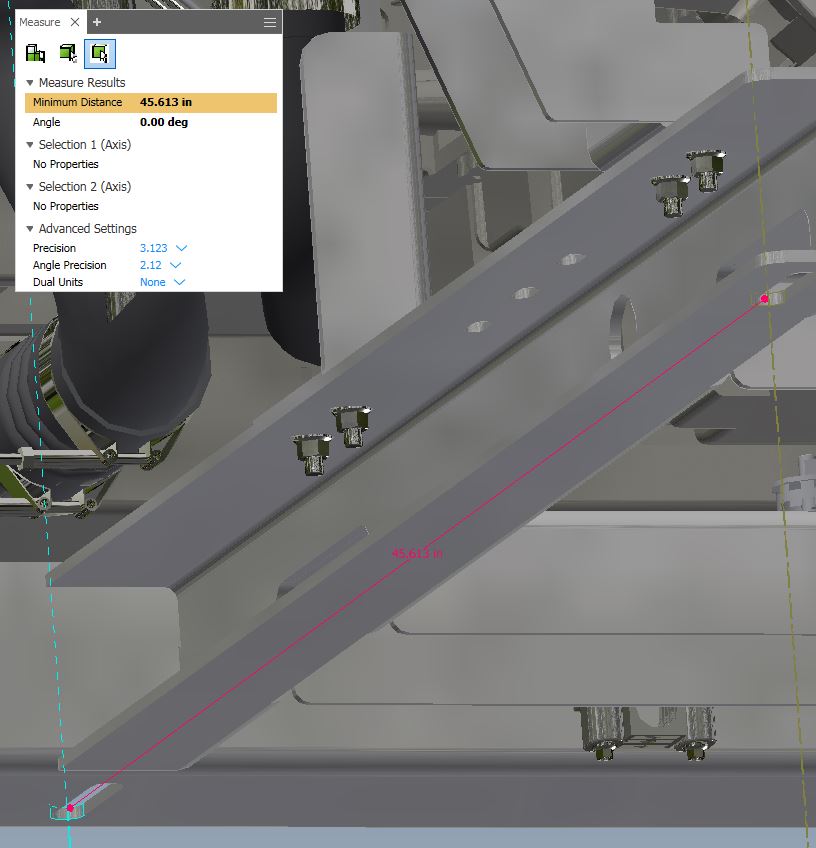Collapse the Selection 2 (Axis) section
This screenshot has height=848, width=816.
(x=31, y=186)
